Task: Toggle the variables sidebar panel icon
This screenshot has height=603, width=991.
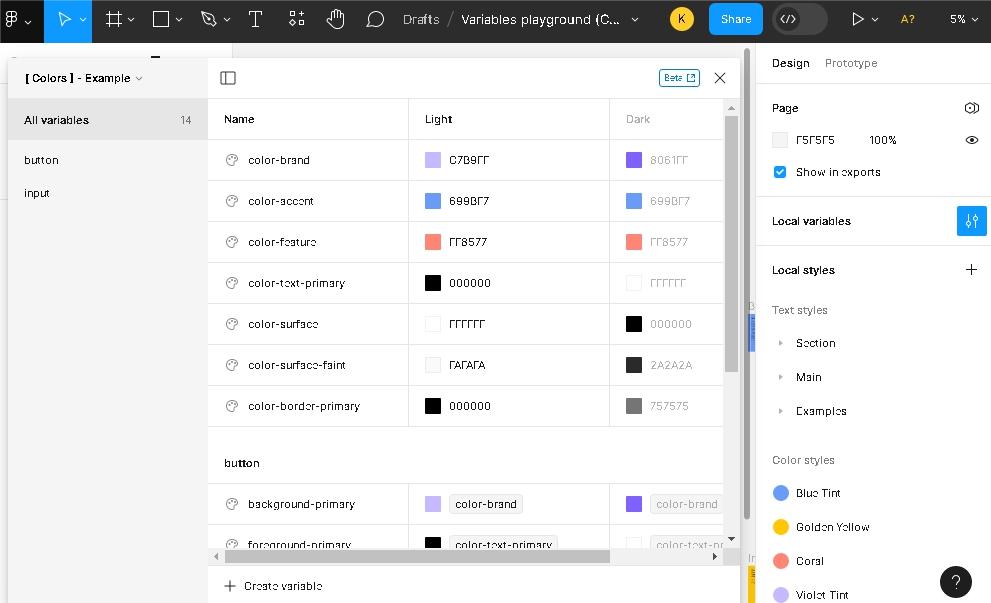Action: (228, 78)
